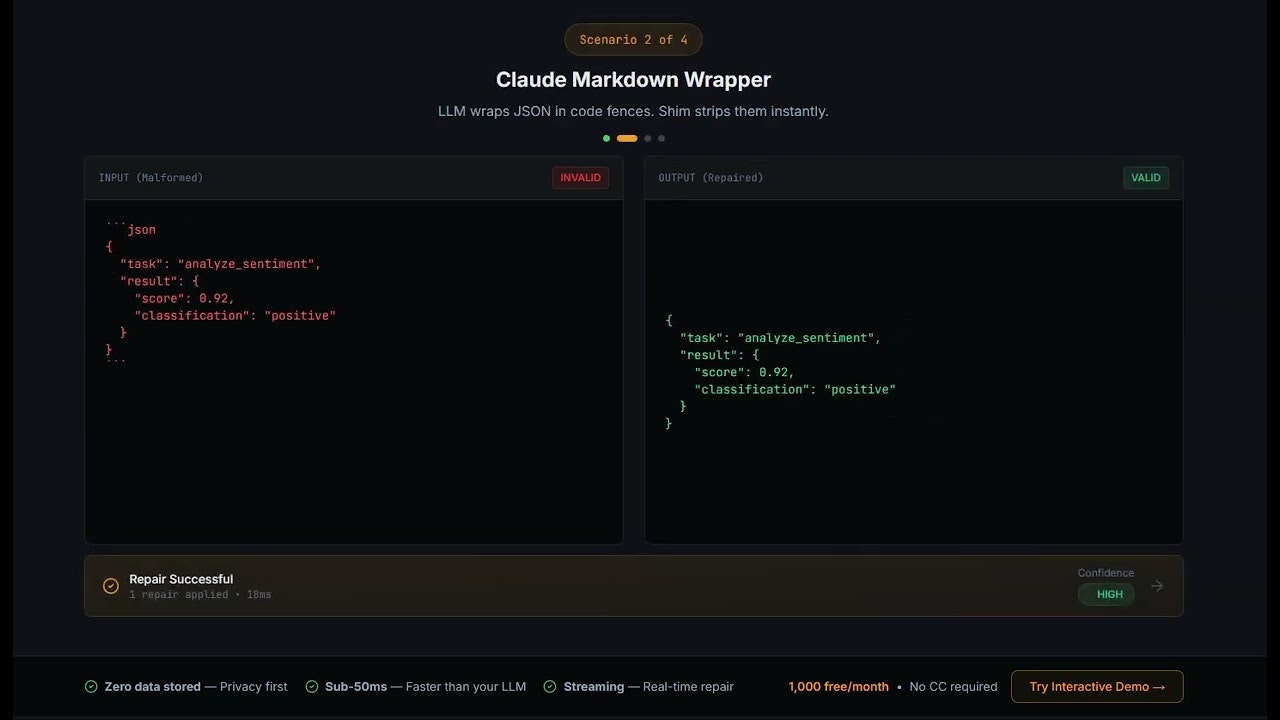Click the 'Zero data stored' text
This screenshot has height=720, width=1280.
point(153,687)
